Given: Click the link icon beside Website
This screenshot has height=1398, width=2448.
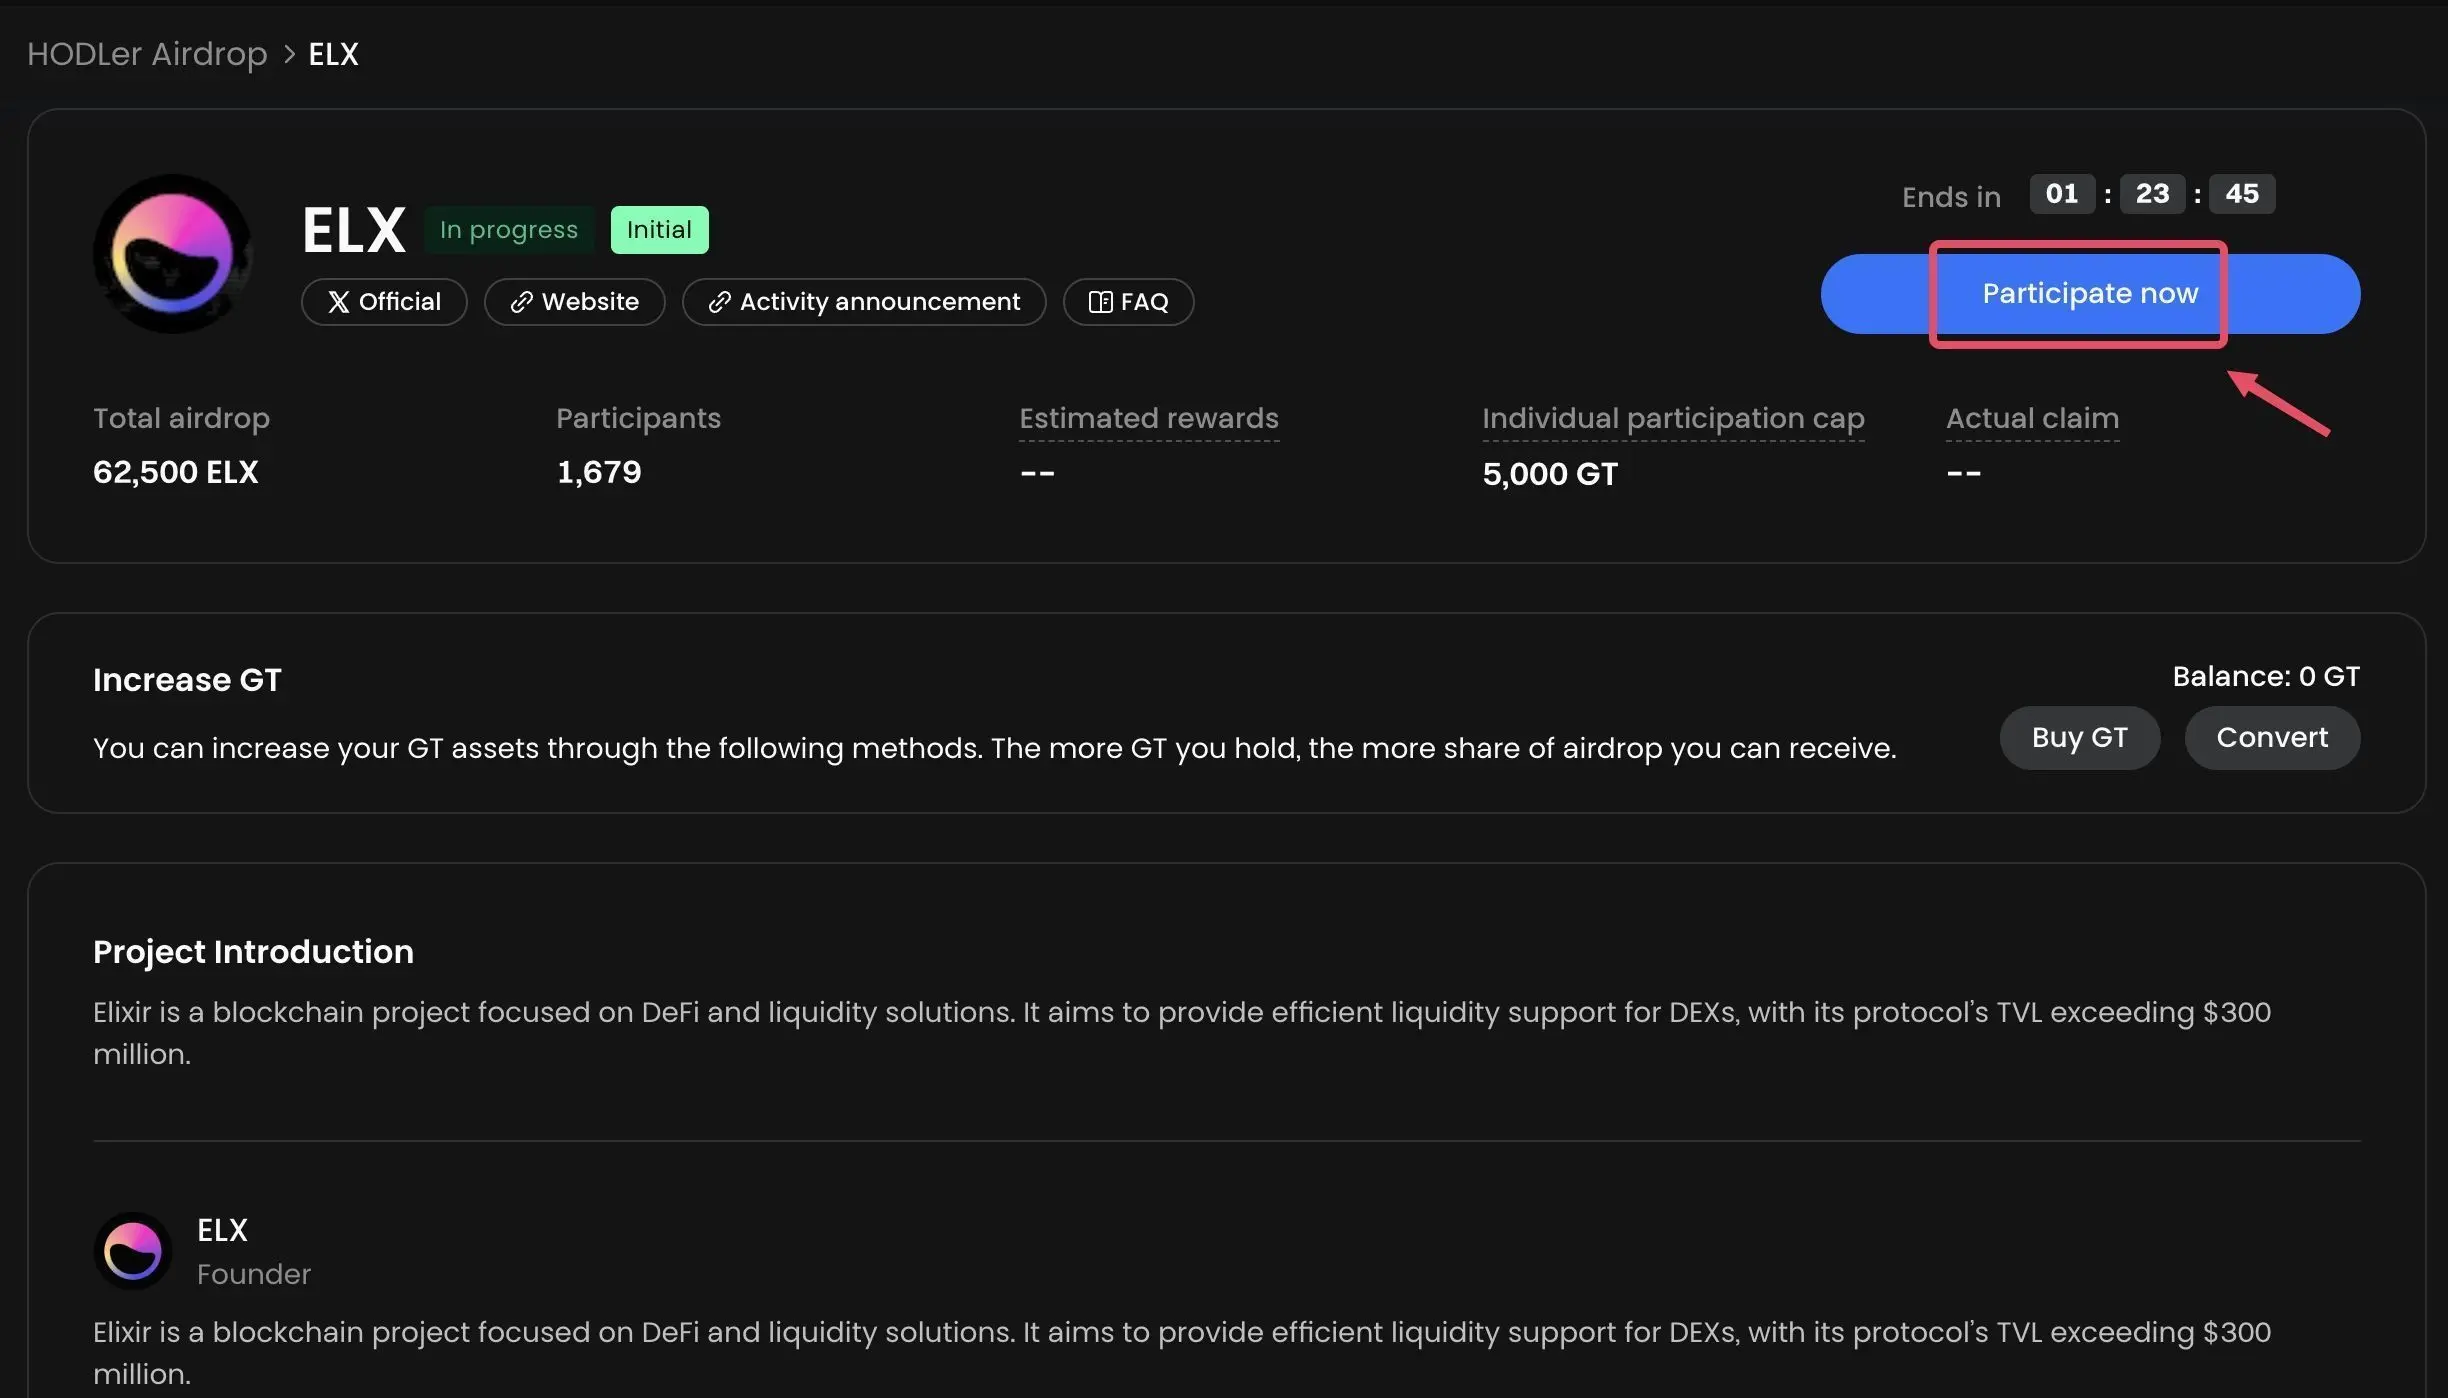Looking at the screenshot, I should [x=521, y=302].
